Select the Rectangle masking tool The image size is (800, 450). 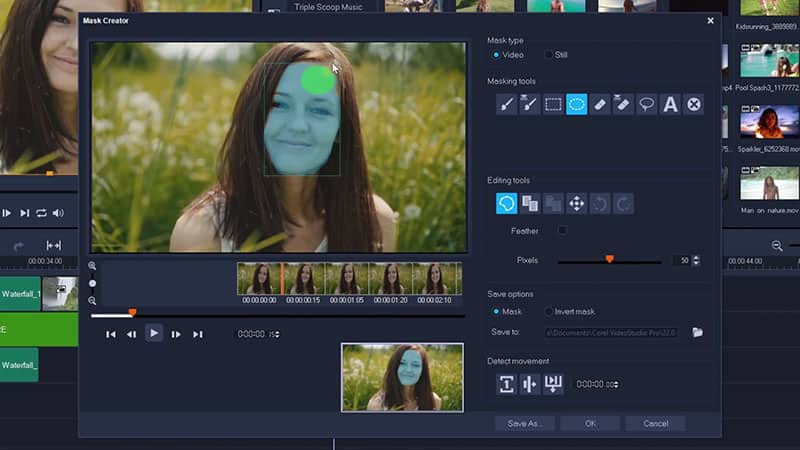(x=553, y=104)
